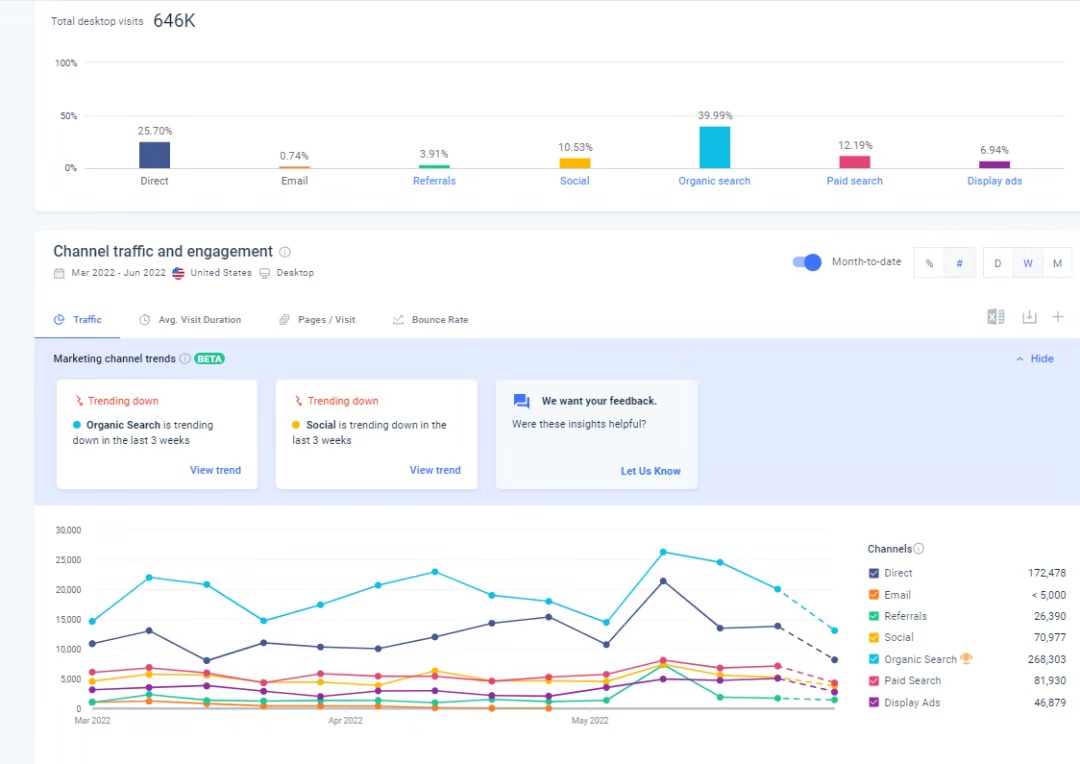Click the trophy icon beside Organic Search
Screen dimensions: 1080x764
point(966,659)
